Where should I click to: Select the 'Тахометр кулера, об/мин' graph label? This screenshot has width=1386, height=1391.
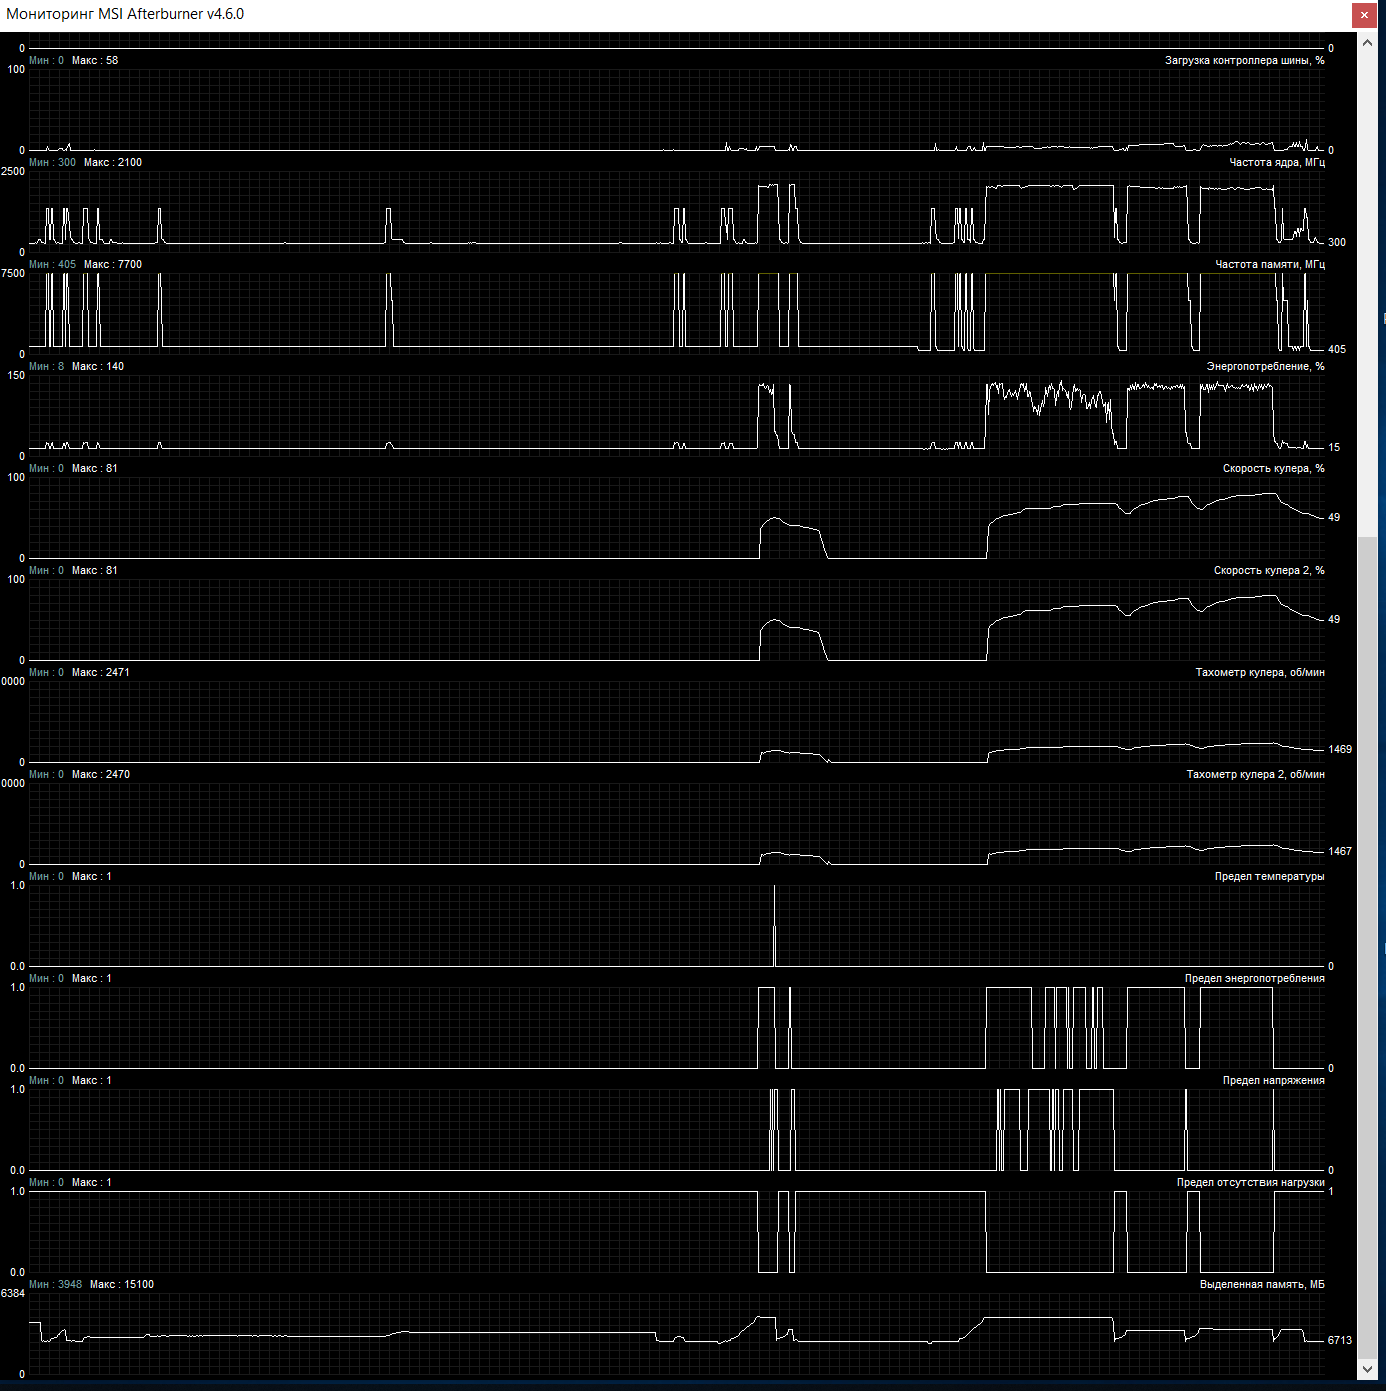(1260, 672)
